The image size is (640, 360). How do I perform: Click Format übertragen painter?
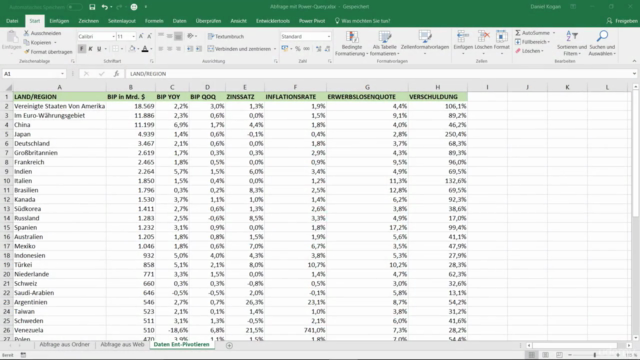click(48, 52)
